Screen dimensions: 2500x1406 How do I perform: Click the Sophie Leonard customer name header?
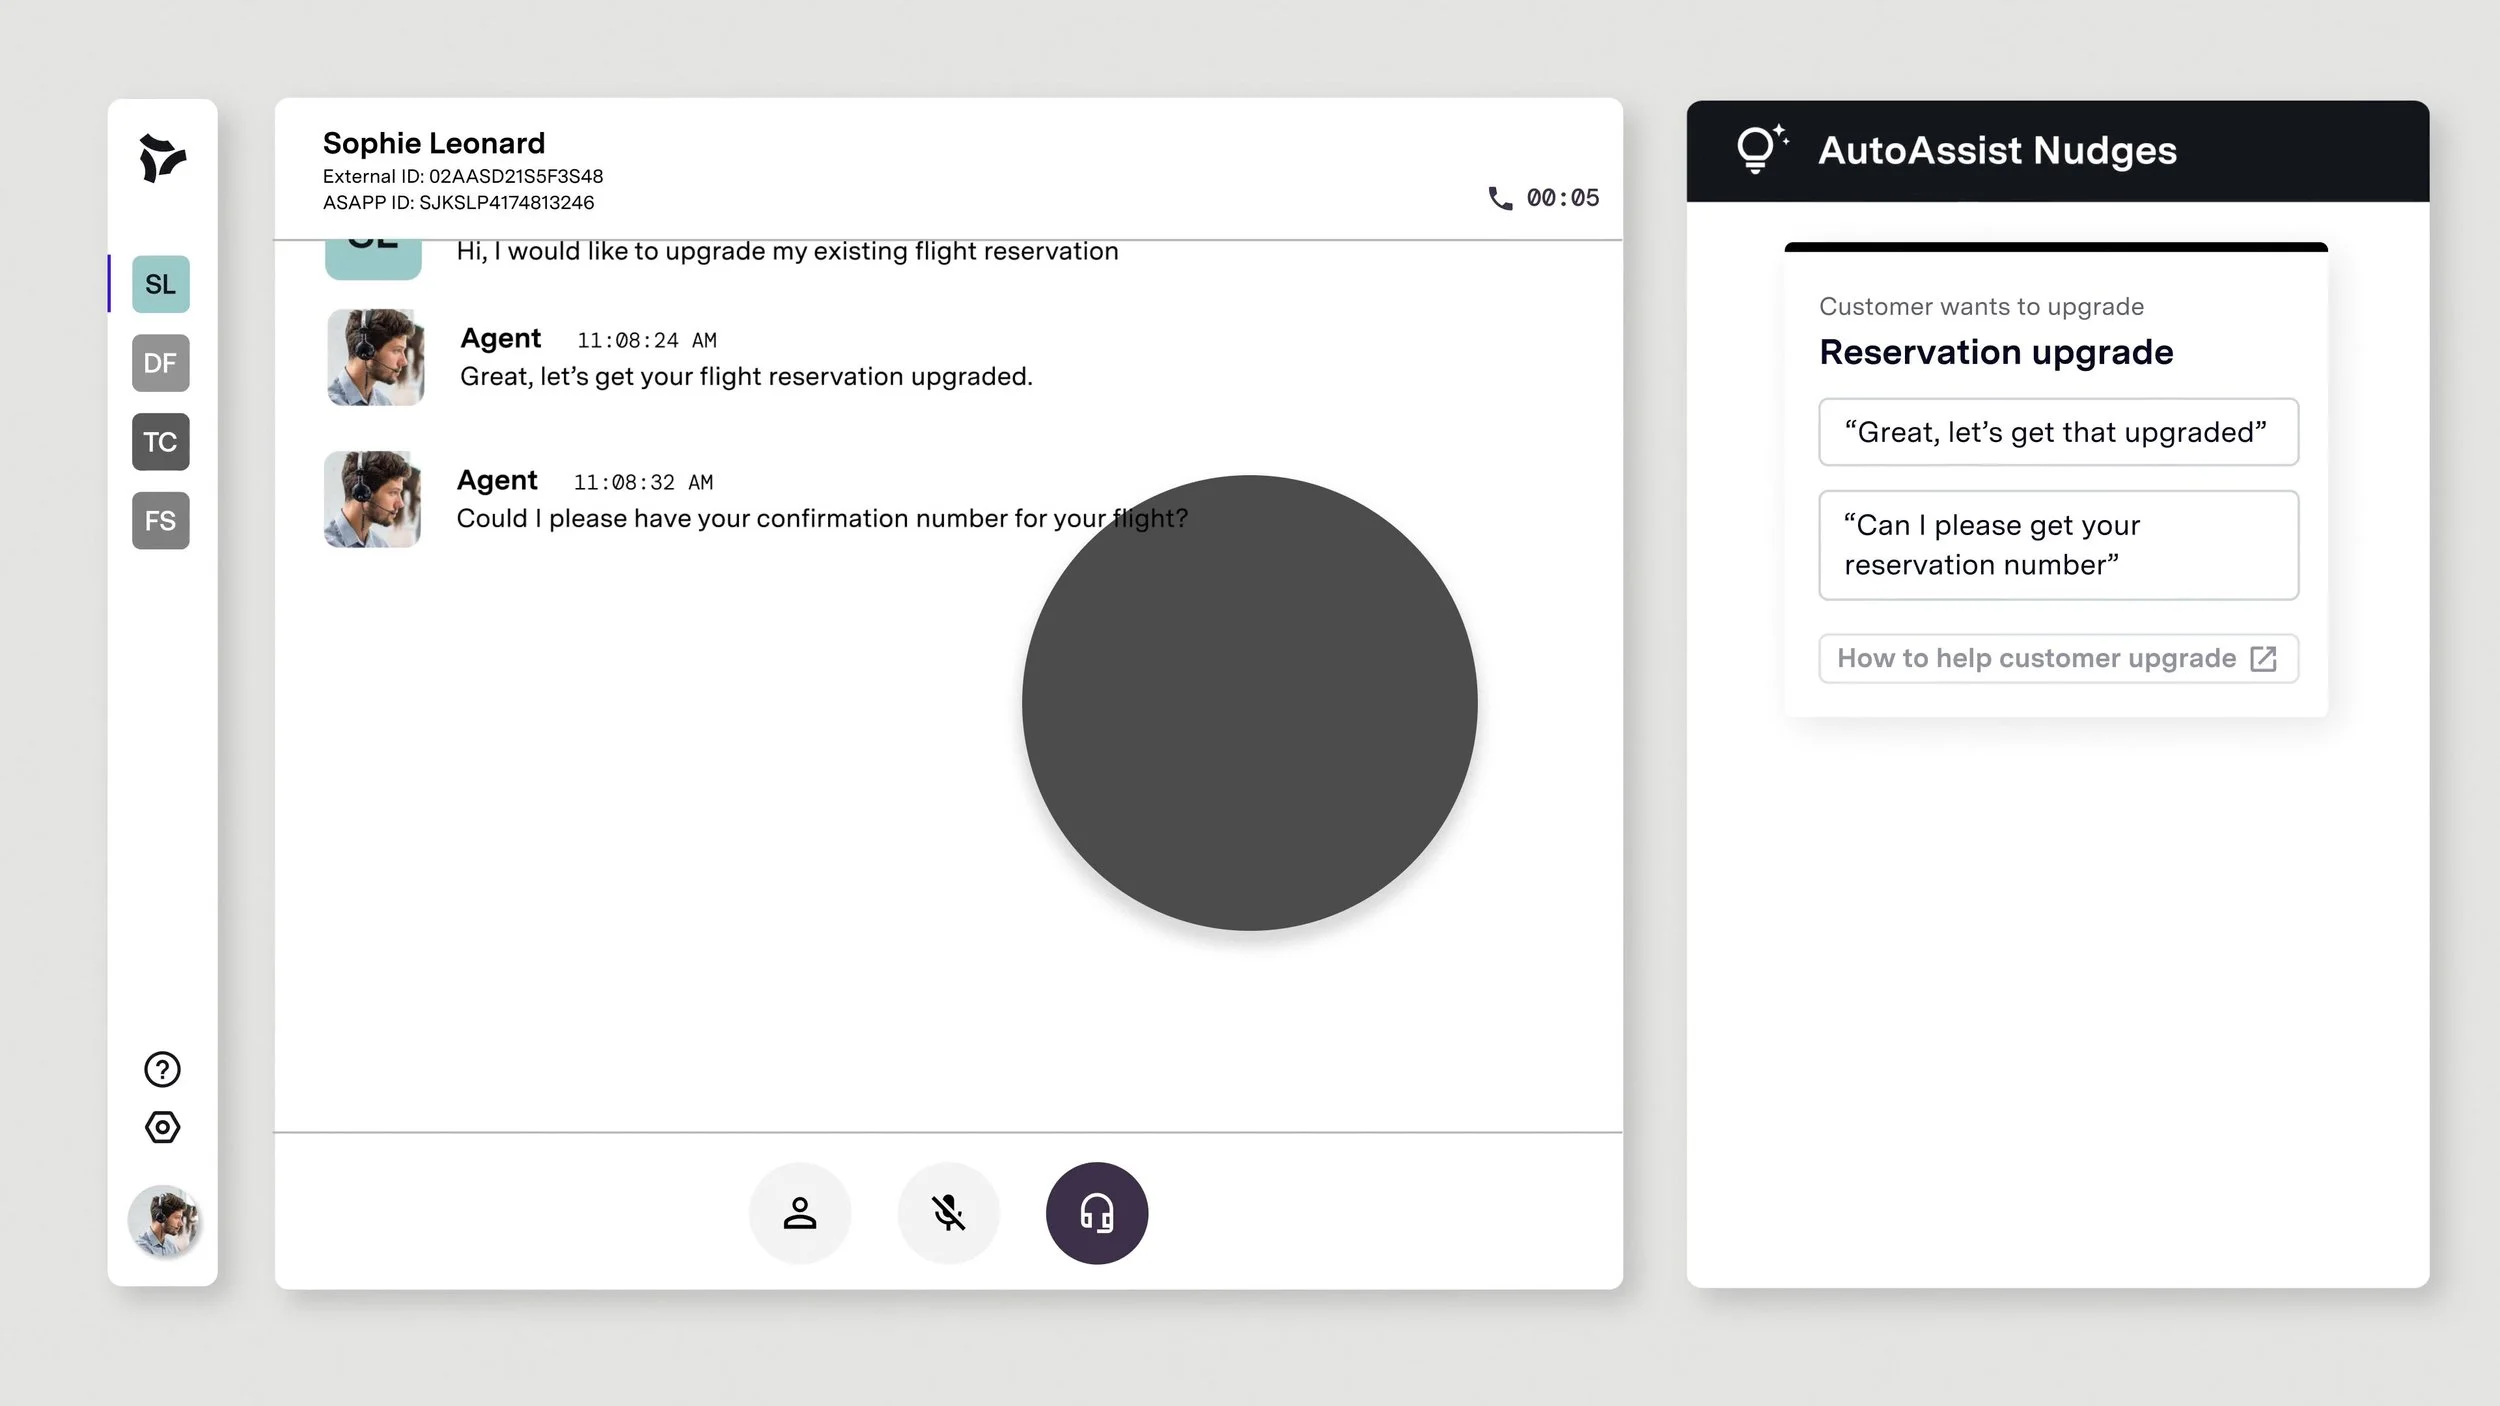433,143
